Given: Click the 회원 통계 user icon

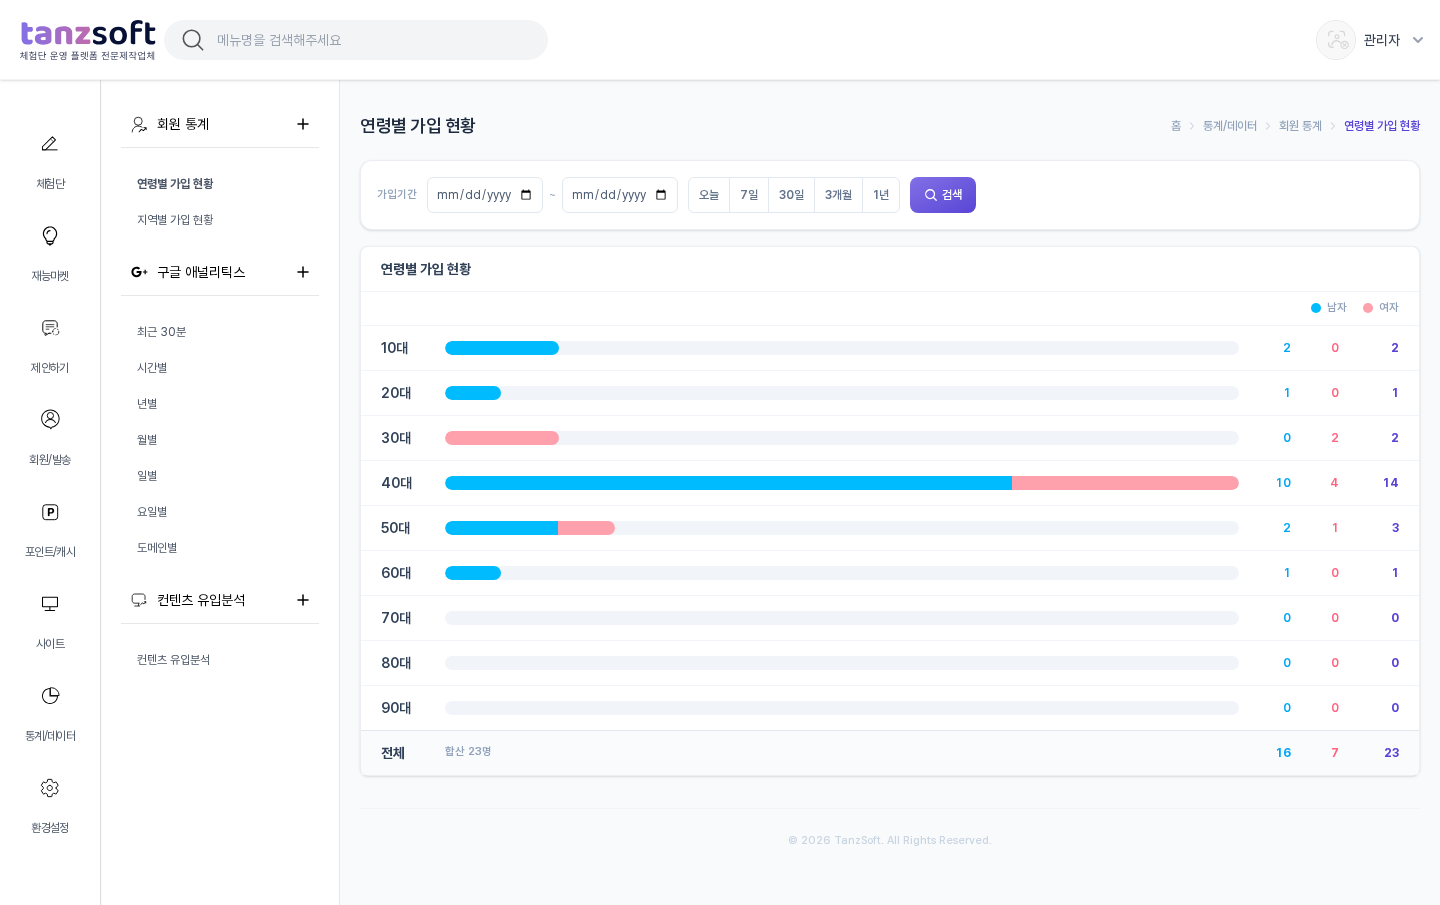Looking at the screenshot, I should 139,124.
